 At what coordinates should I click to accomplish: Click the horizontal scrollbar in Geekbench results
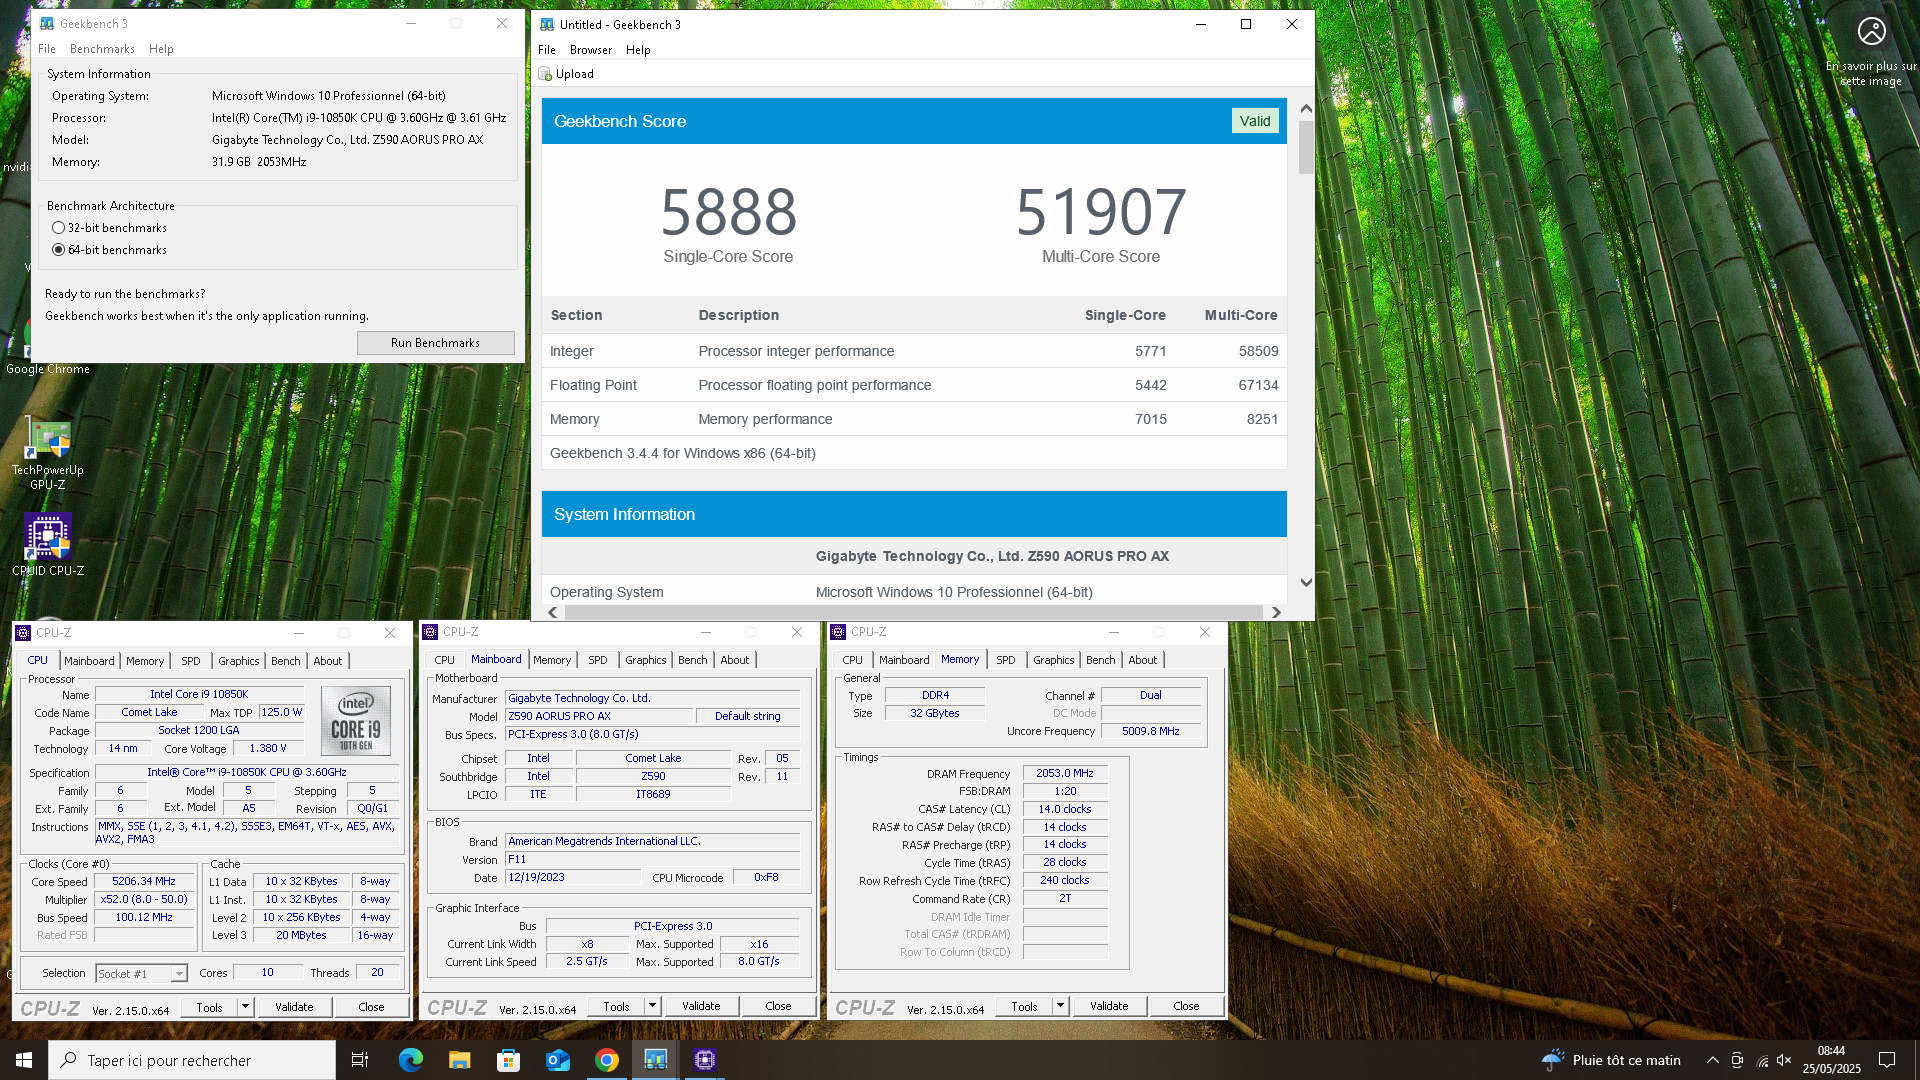point(914,612)
